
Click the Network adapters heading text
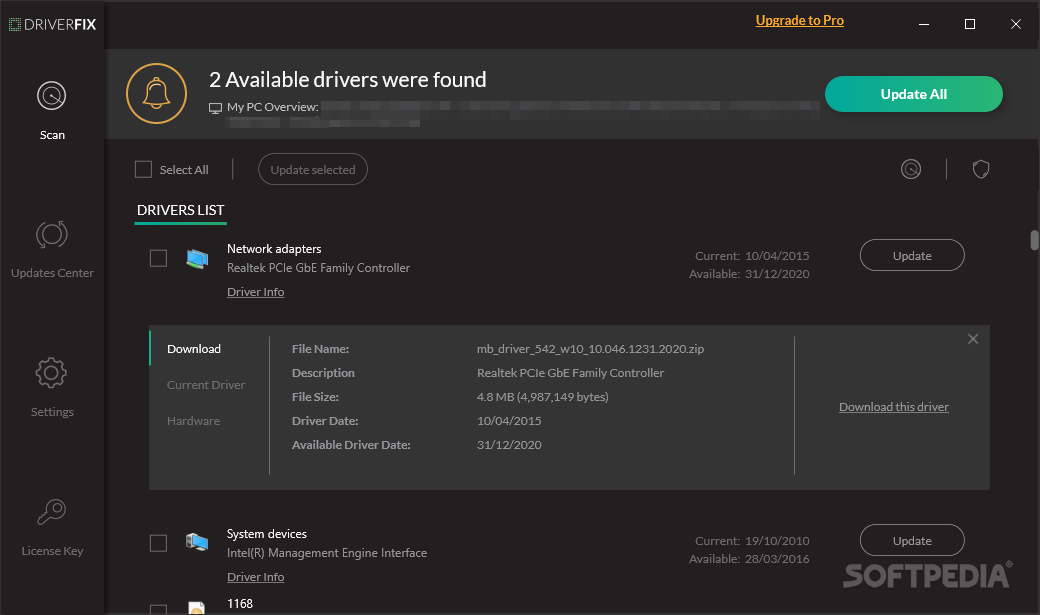click(x=274, y=249)
